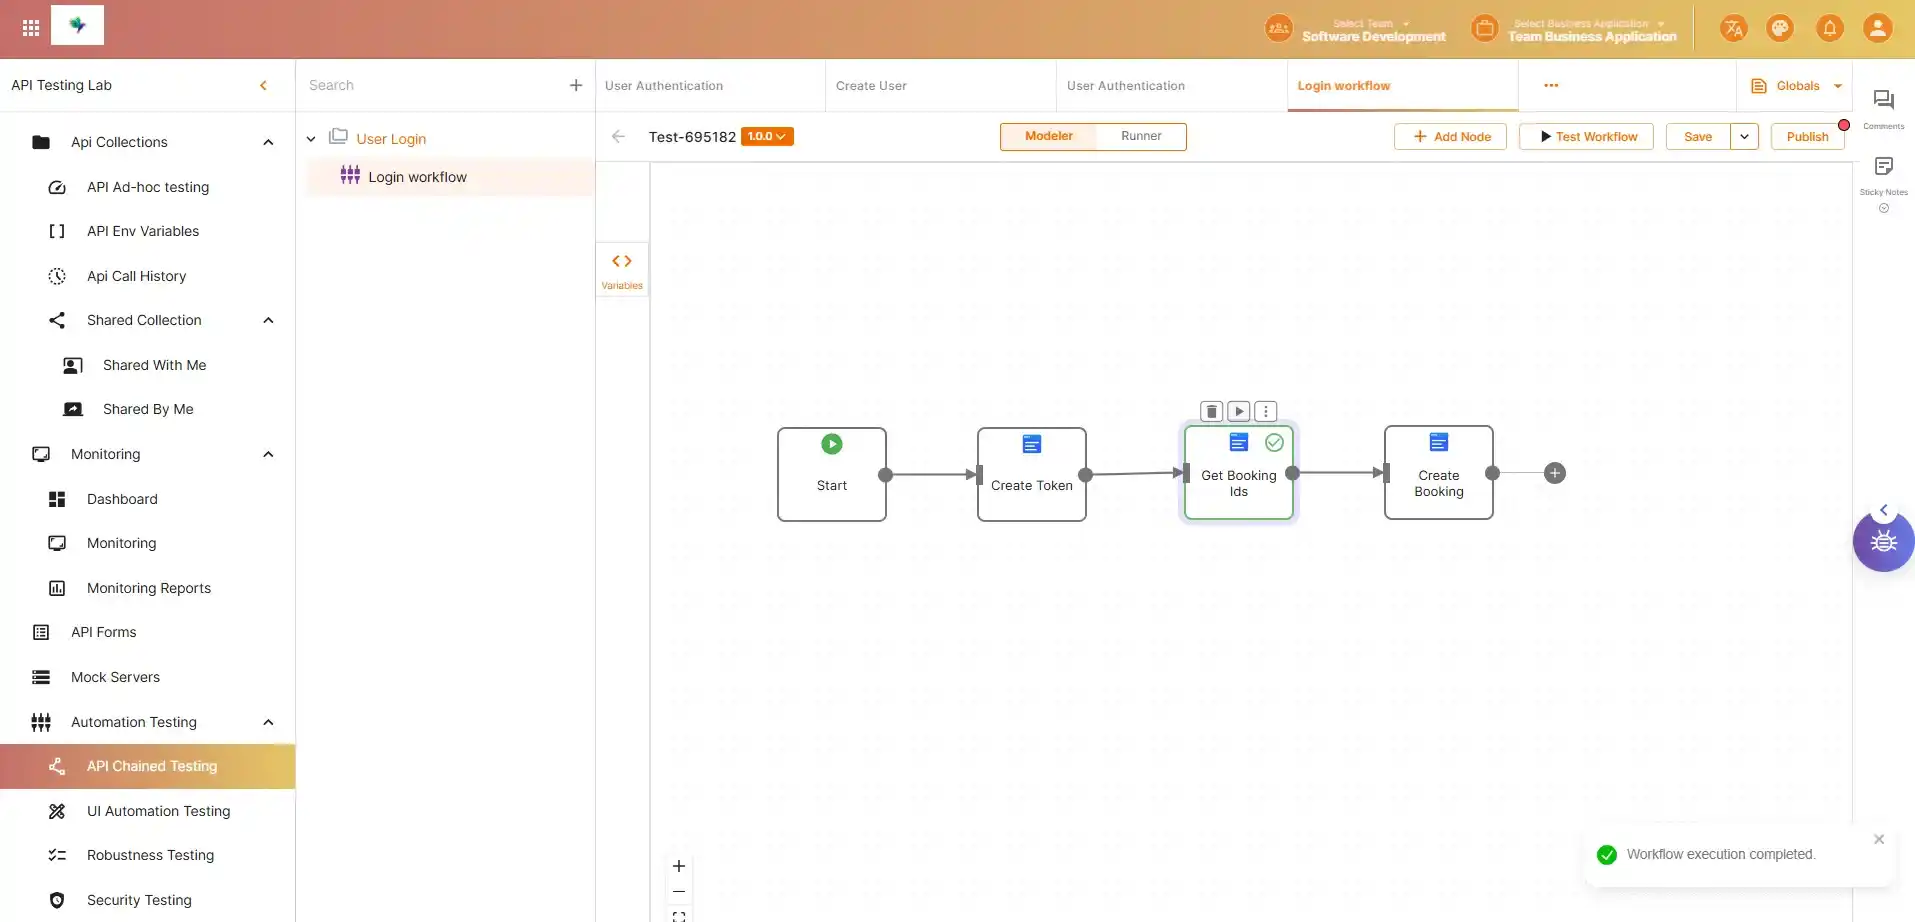1915x922 pixels.
Task: Open the Variables code panel
Action: [622, 269]
